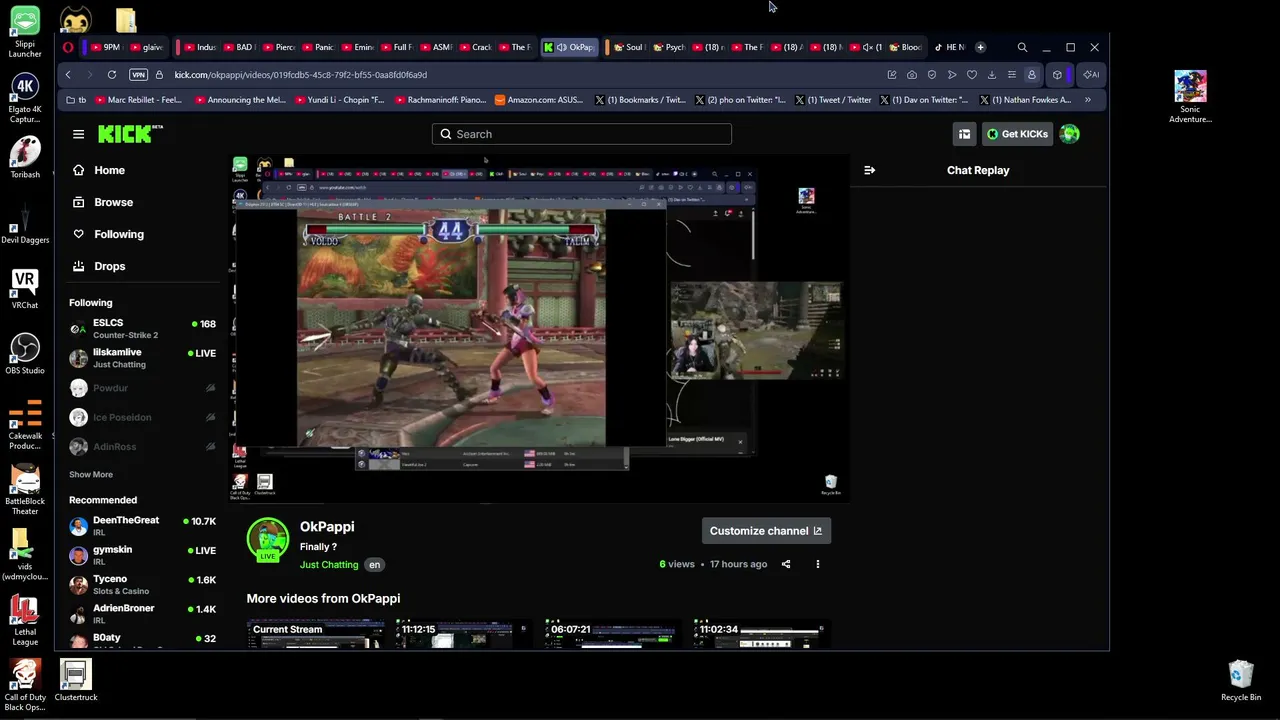Click the Customize channel button

(x=766, y=531)
